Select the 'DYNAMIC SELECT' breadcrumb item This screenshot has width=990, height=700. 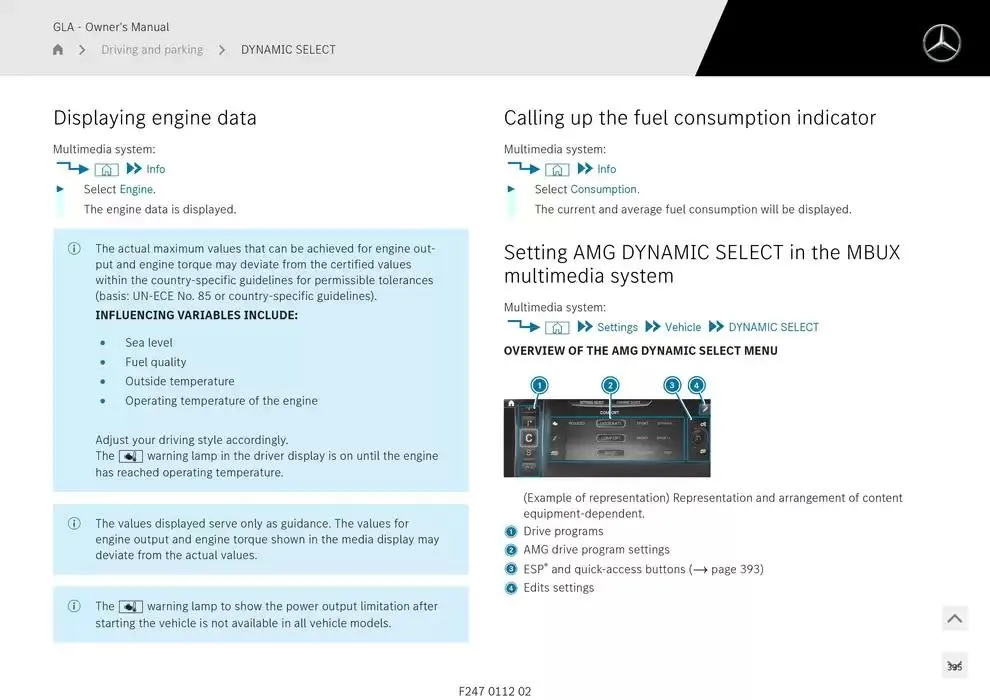coord(288,50)
